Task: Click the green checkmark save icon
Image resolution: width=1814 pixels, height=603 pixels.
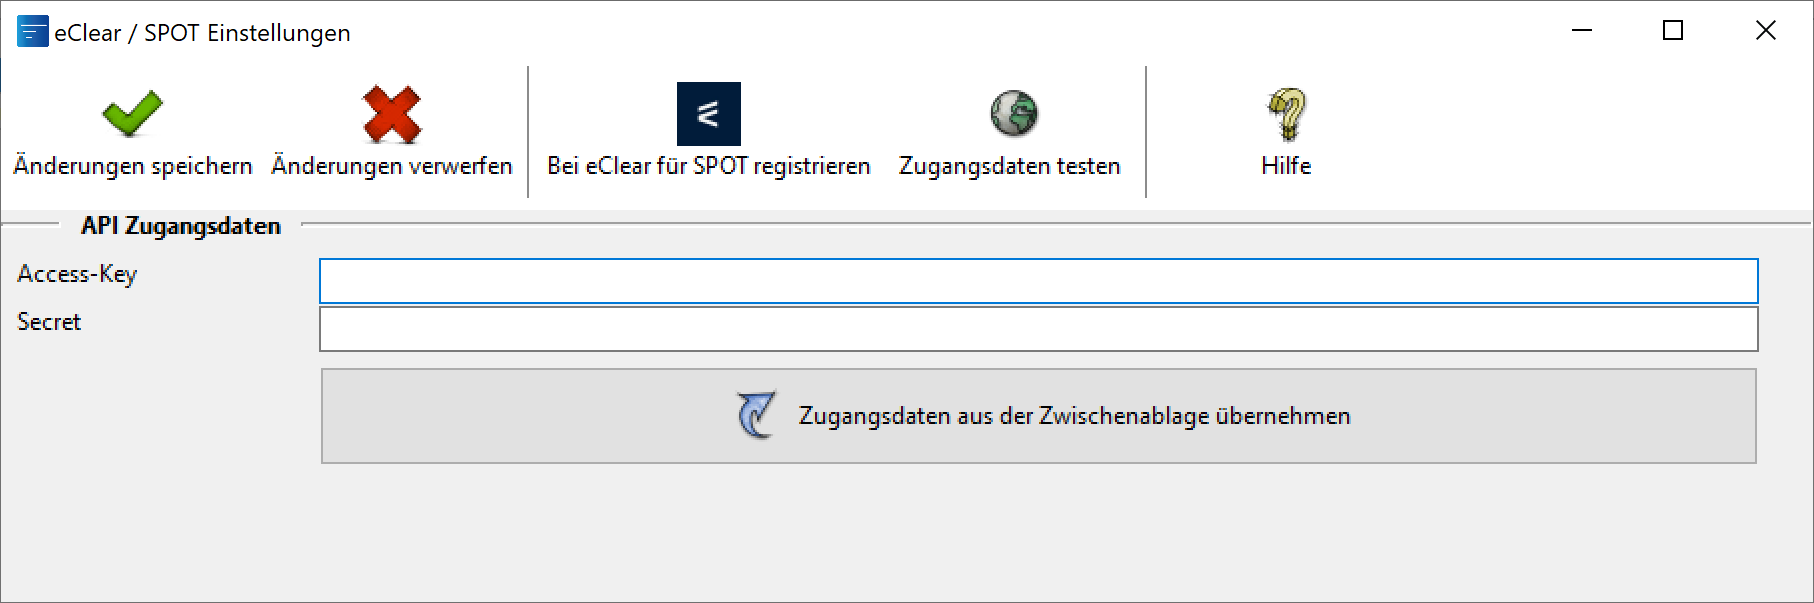Action: tap(132, 113)
